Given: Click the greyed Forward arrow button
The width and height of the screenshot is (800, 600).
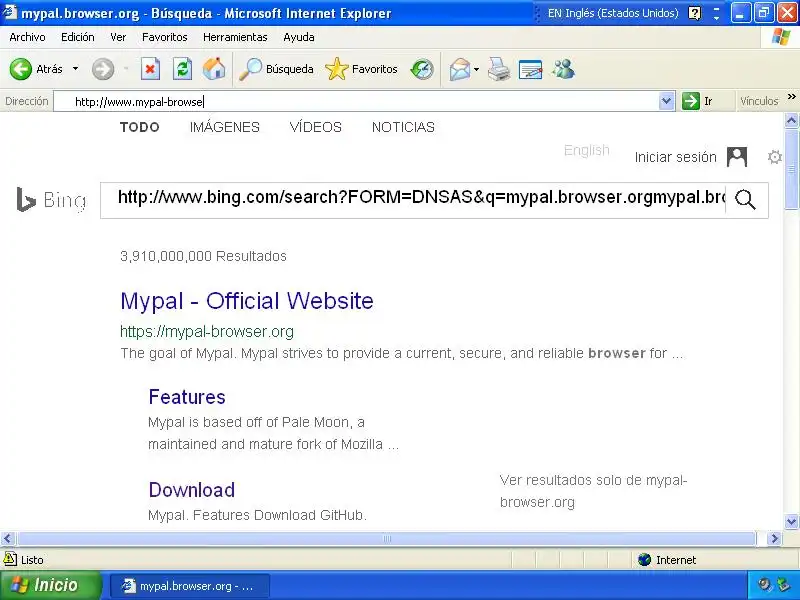Looking at the screenshot, I should pyautogui.click(x=103, y=69).
